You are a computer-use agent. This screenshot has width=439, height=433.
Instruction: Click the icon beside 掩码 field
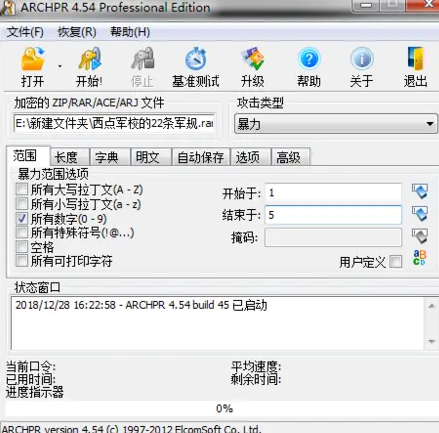pos(420,236)
